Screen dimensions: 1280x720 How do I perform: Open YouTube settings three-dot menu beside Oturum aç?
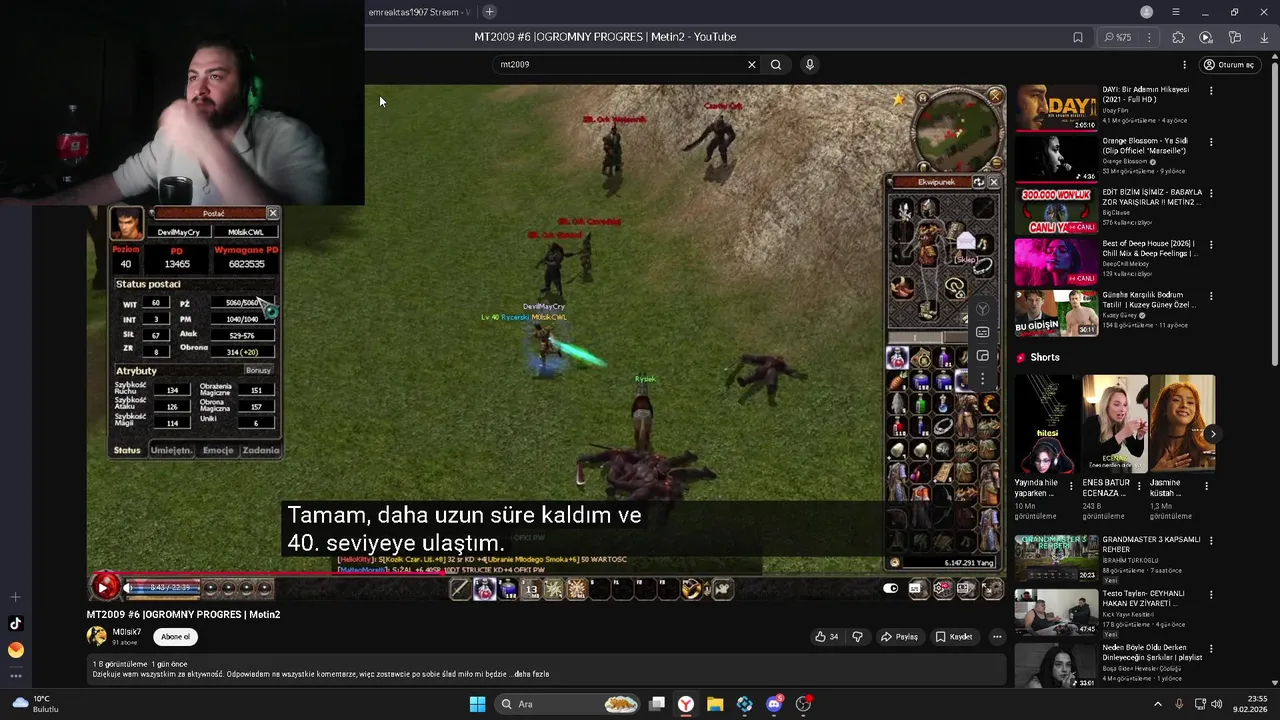pyautogui.click(x=1184, y=65)
